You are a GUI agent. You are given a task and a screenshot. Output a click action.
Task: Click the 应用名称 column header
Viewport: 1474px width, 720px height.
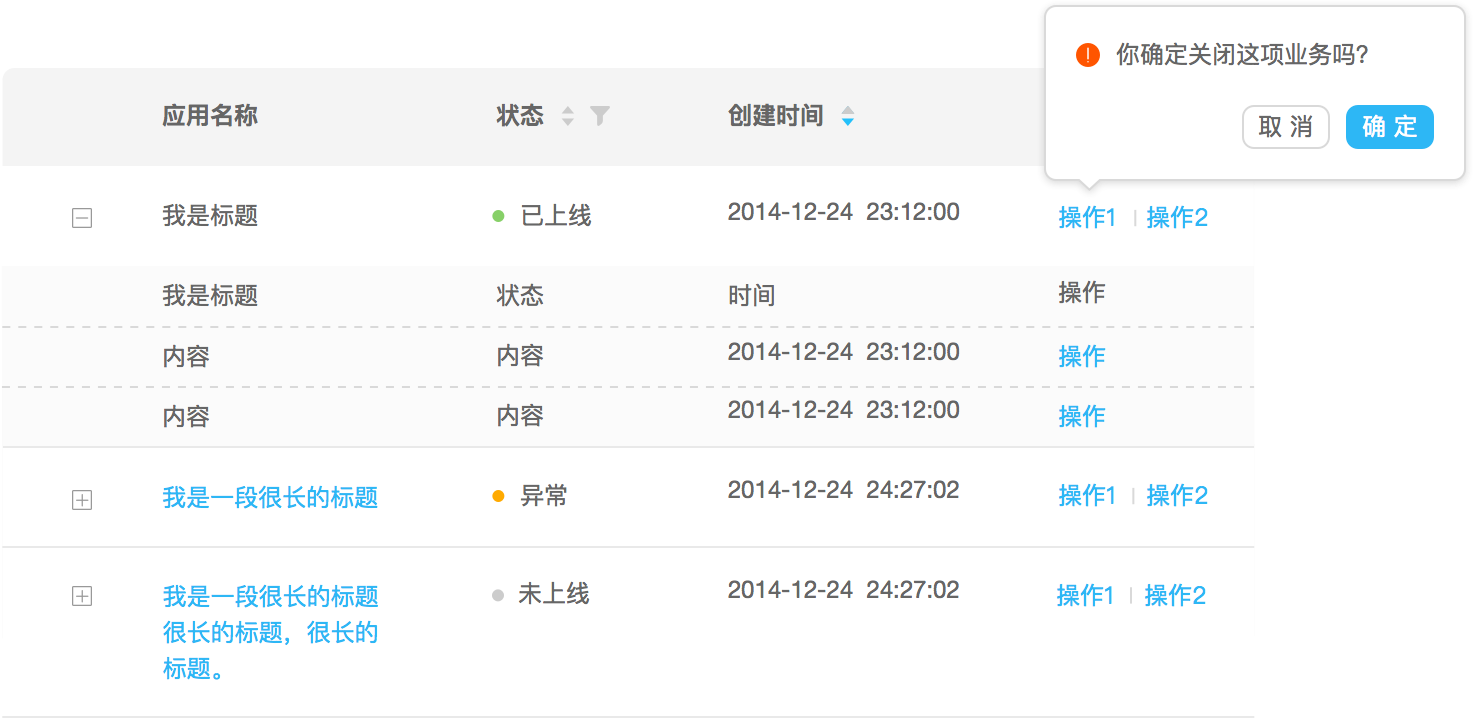click(x=210, y=116)
